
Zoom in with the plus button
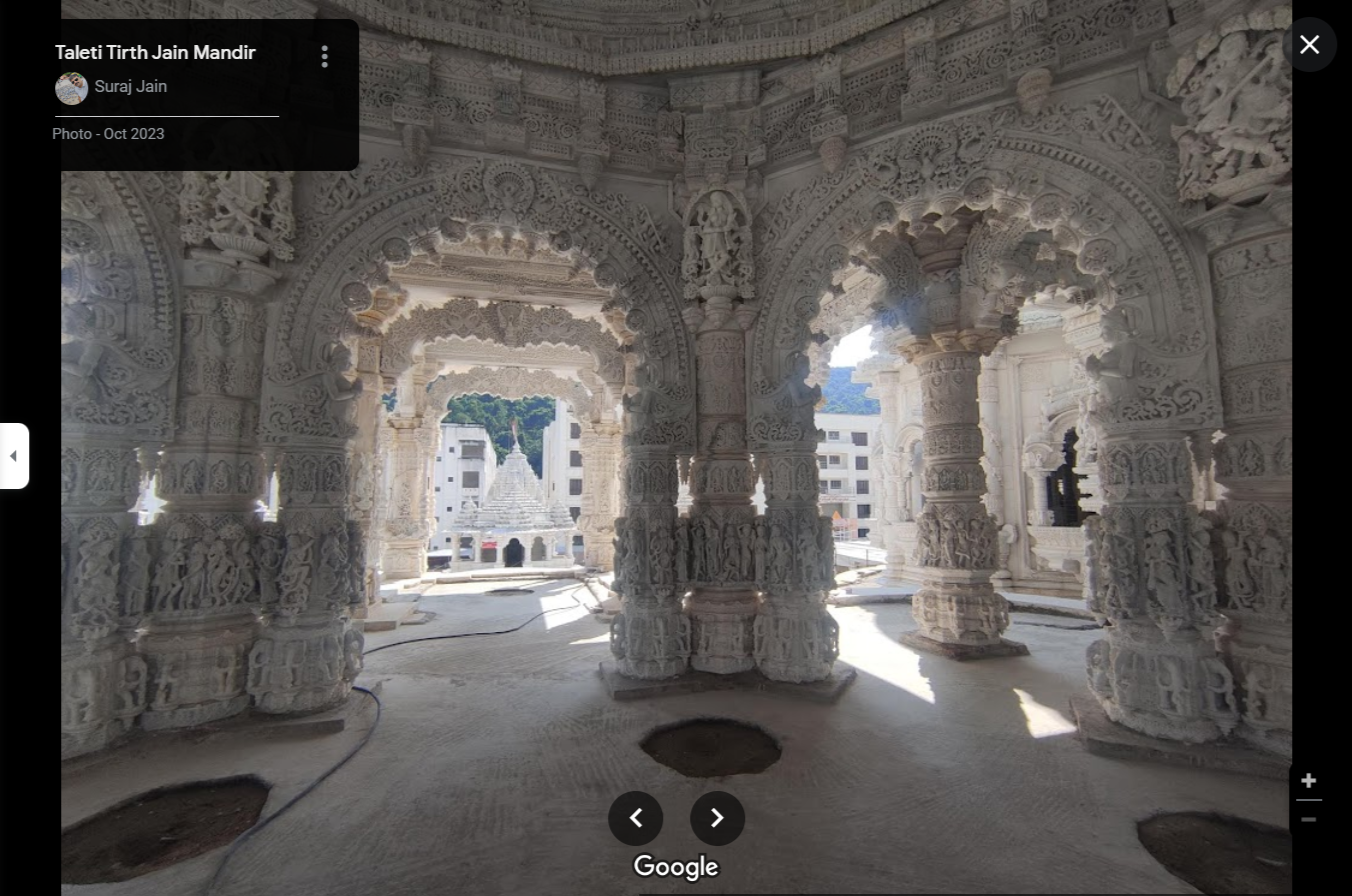[1308, 780]
